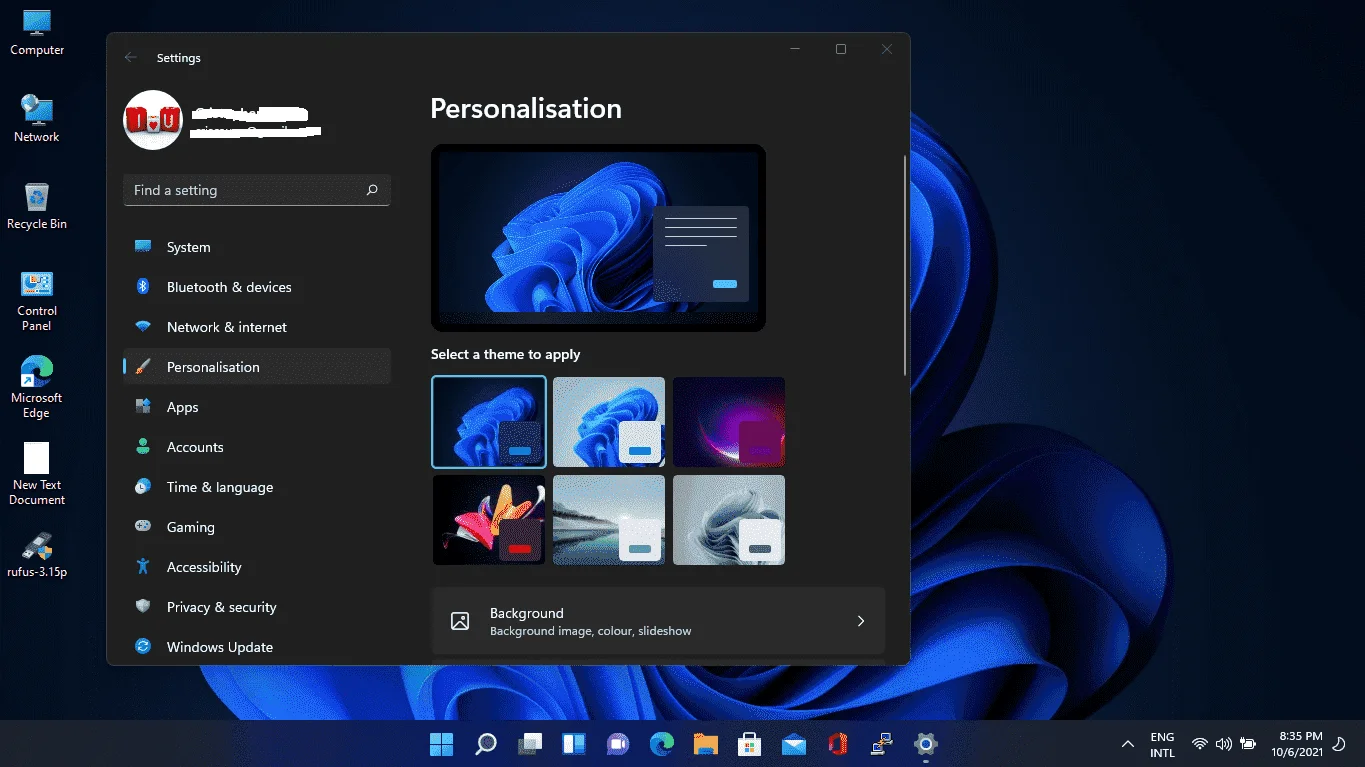
Task: Open taskbar Search
Action: coord(486,744)
